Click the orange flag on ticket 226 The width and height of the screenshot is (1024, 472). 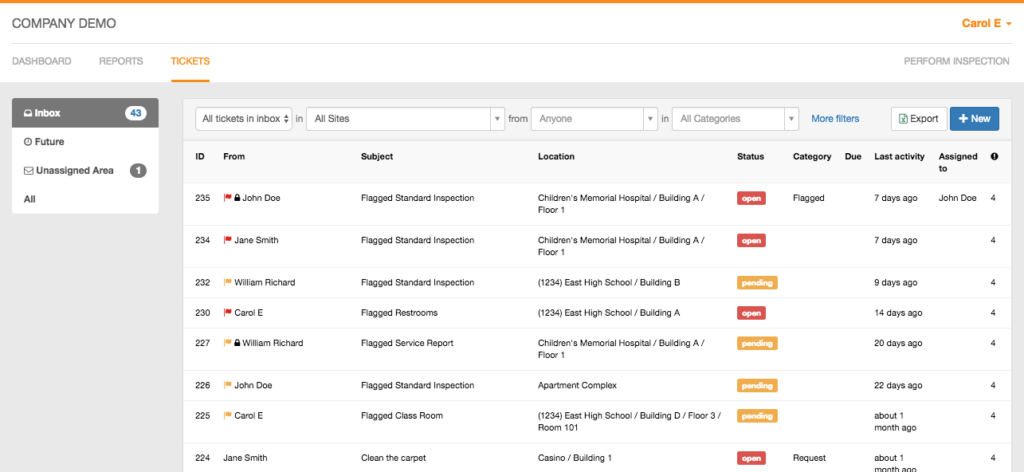tap(227, 385)
